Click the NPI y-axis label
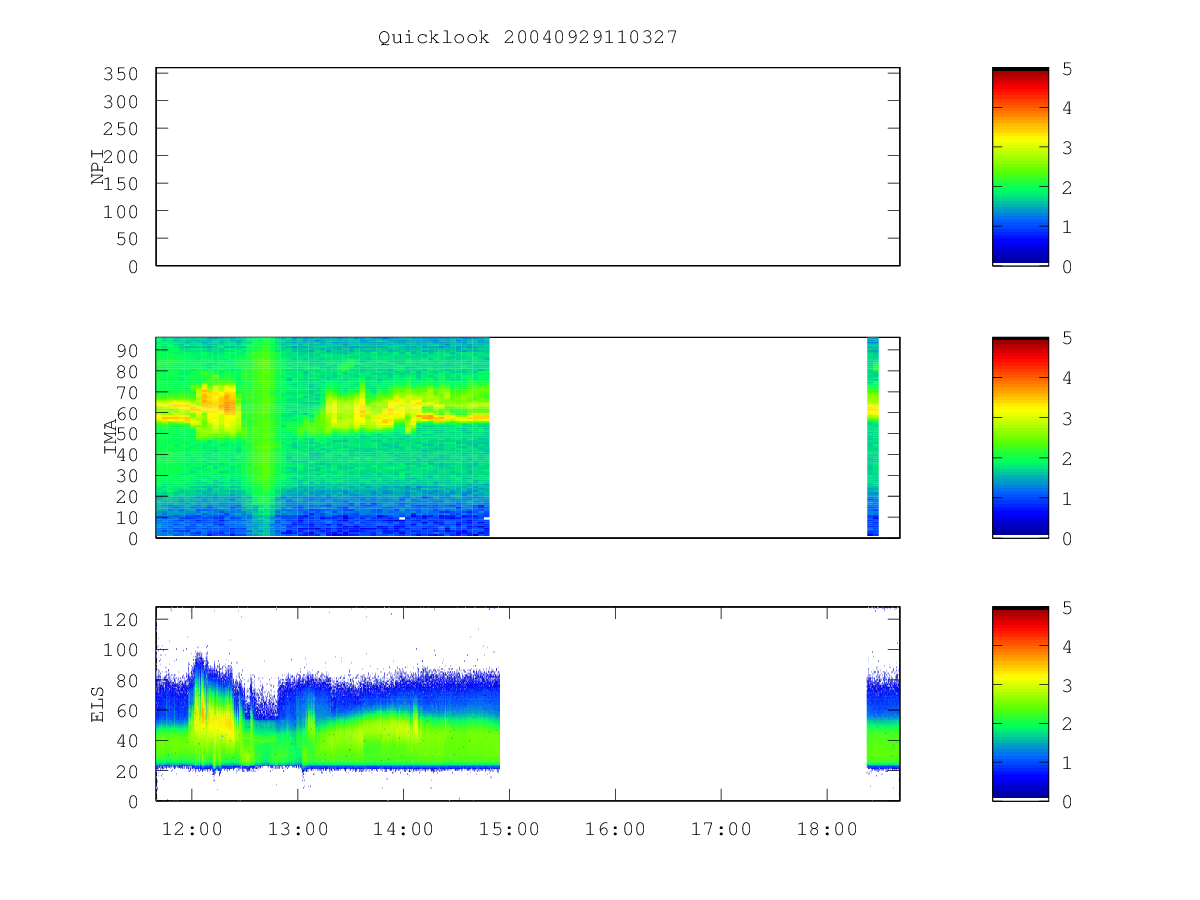 coord(99,168)
